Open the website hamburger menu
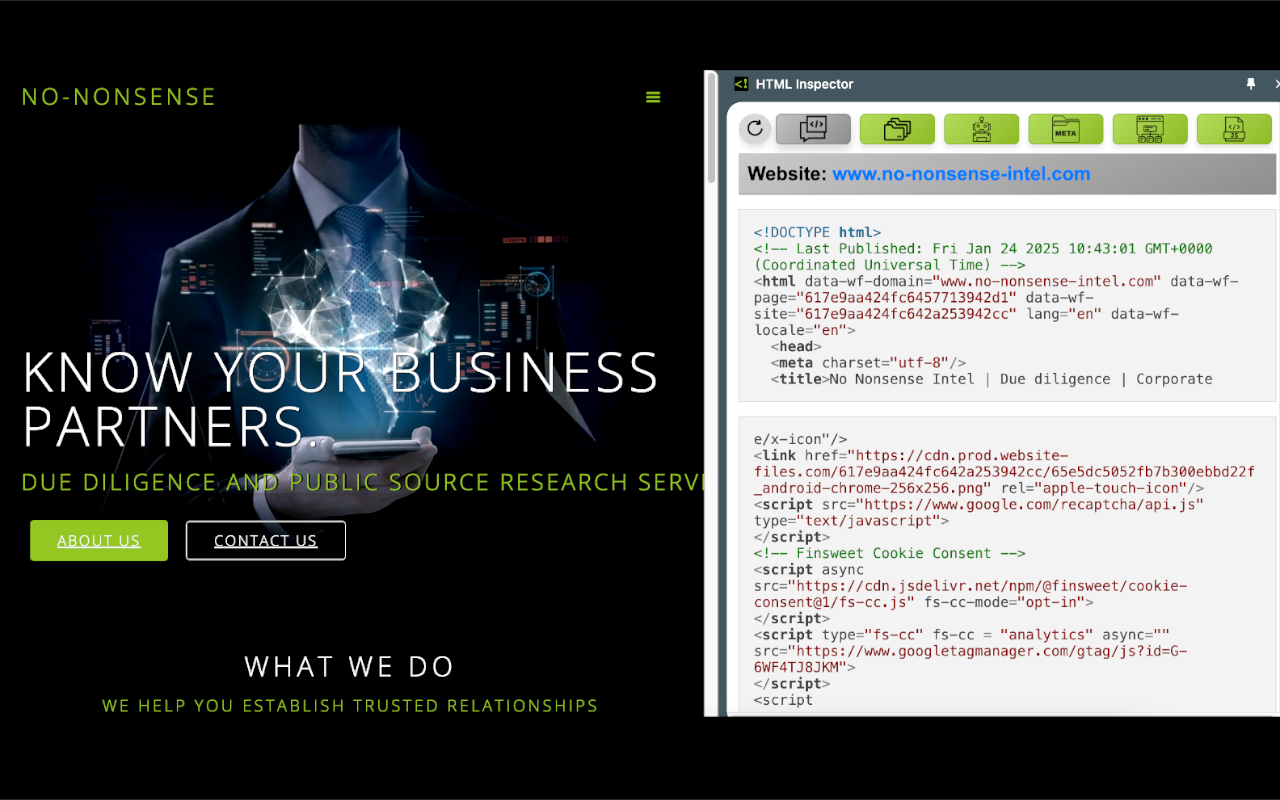Viewport: 1280px width, 800px height. [x=653, y=97]
